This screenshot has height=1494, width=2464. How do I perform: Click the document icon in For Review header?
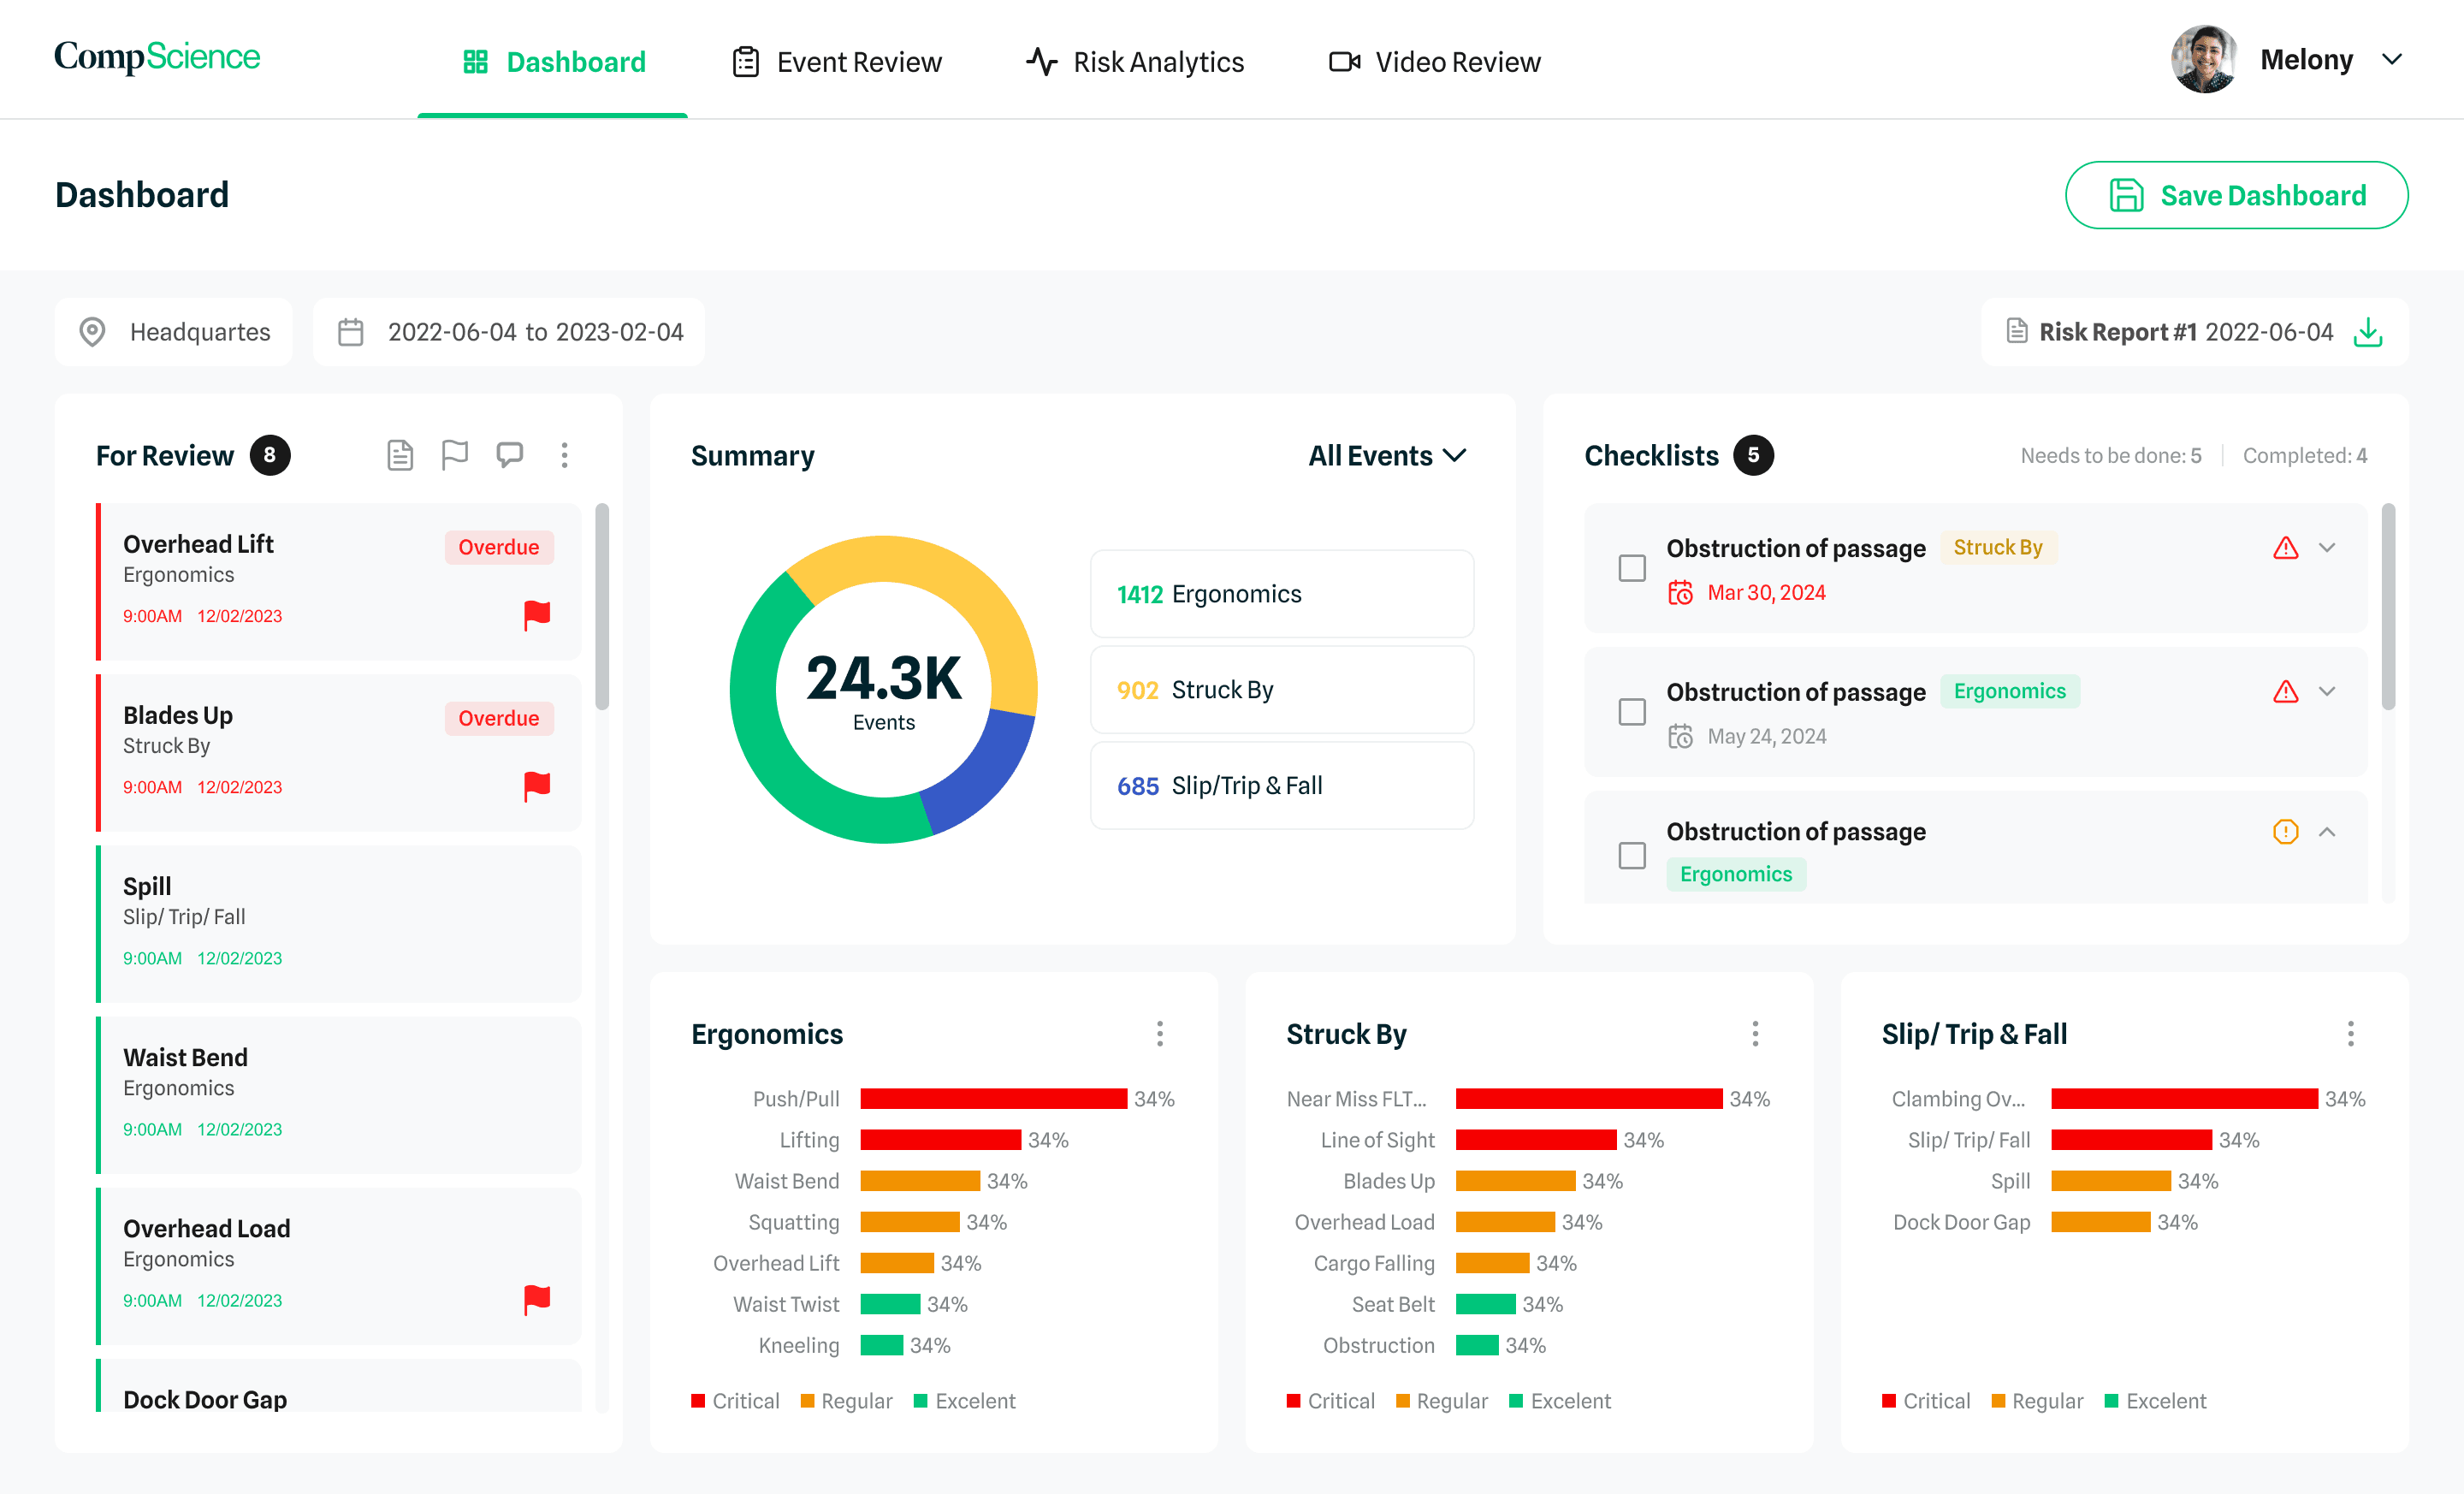[x=400, y=456]
